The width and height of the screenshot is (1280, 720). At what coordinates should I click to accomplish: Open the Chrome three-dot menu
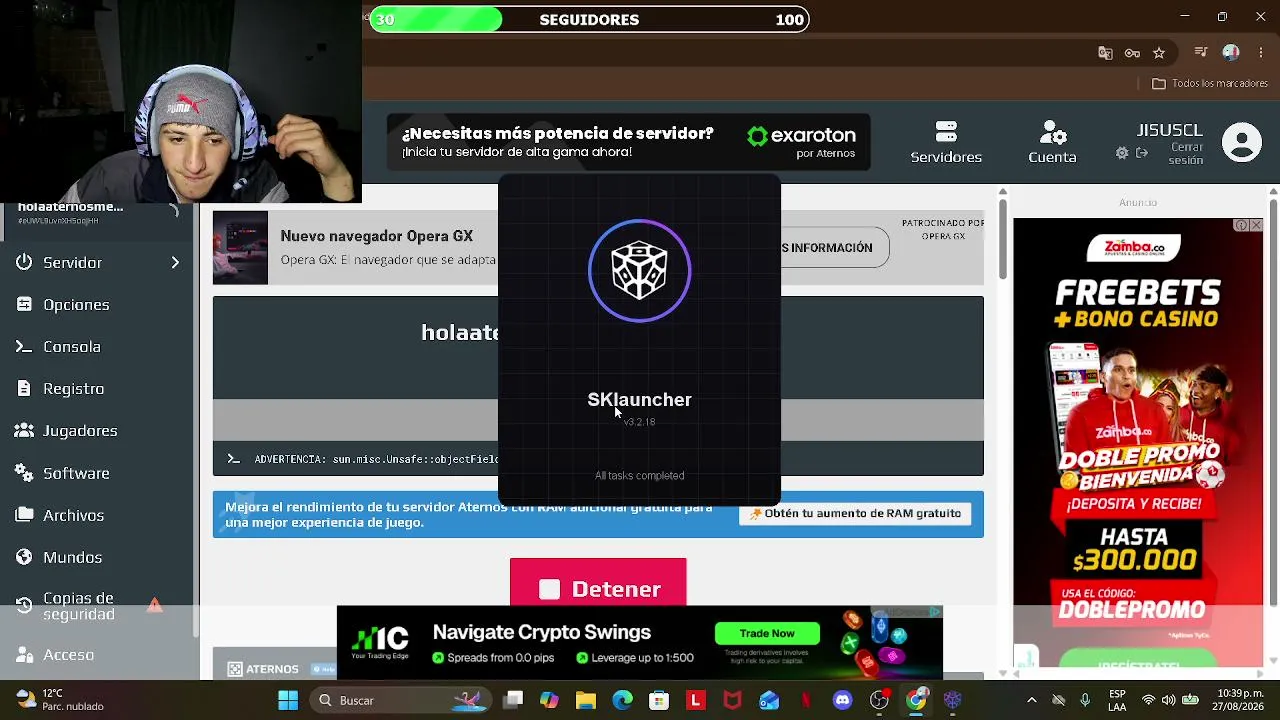pos(1260,53)
